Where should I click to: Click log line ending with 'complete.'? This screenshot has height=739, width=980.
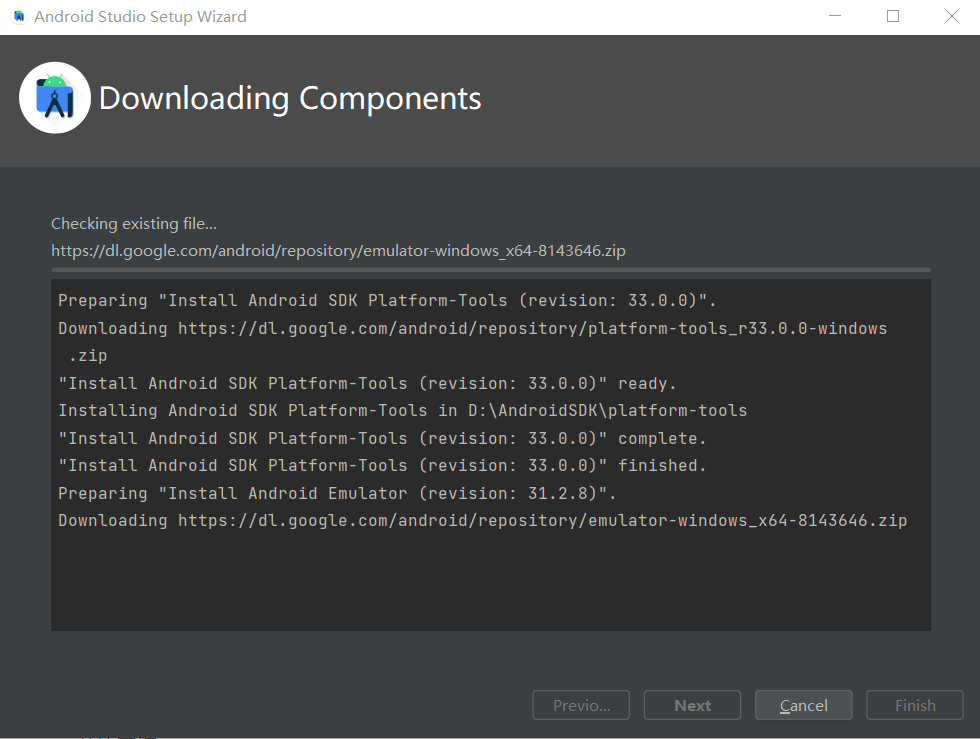382,438
